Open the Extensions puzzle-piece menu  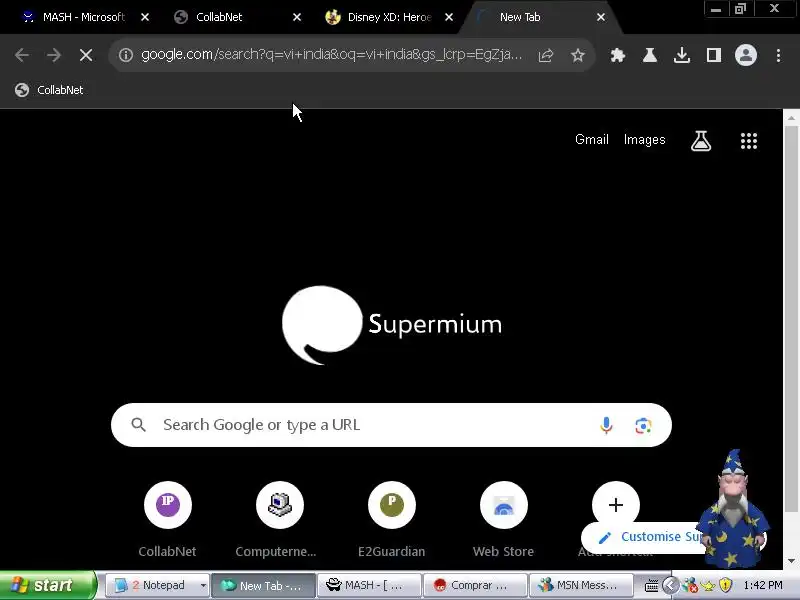[x=618, y=55]
